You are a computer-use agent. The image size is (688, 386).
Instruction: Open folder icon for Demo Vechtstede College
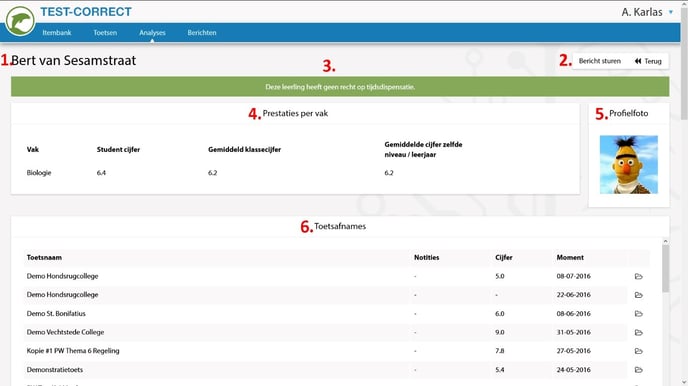[x=638, y=332]
